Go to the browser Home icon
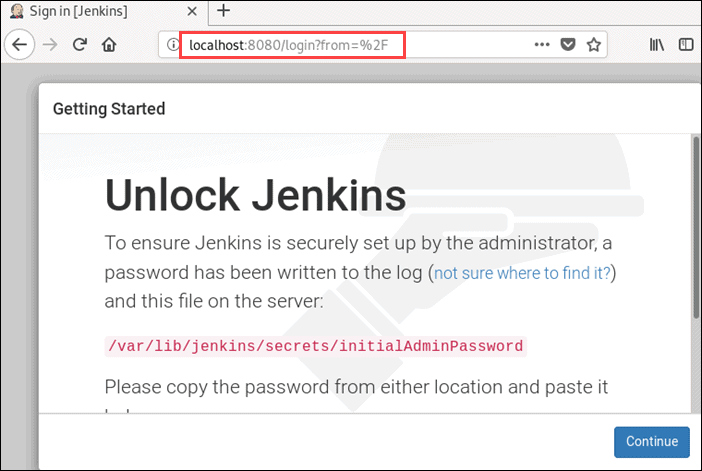 click(x=109, y=44)
